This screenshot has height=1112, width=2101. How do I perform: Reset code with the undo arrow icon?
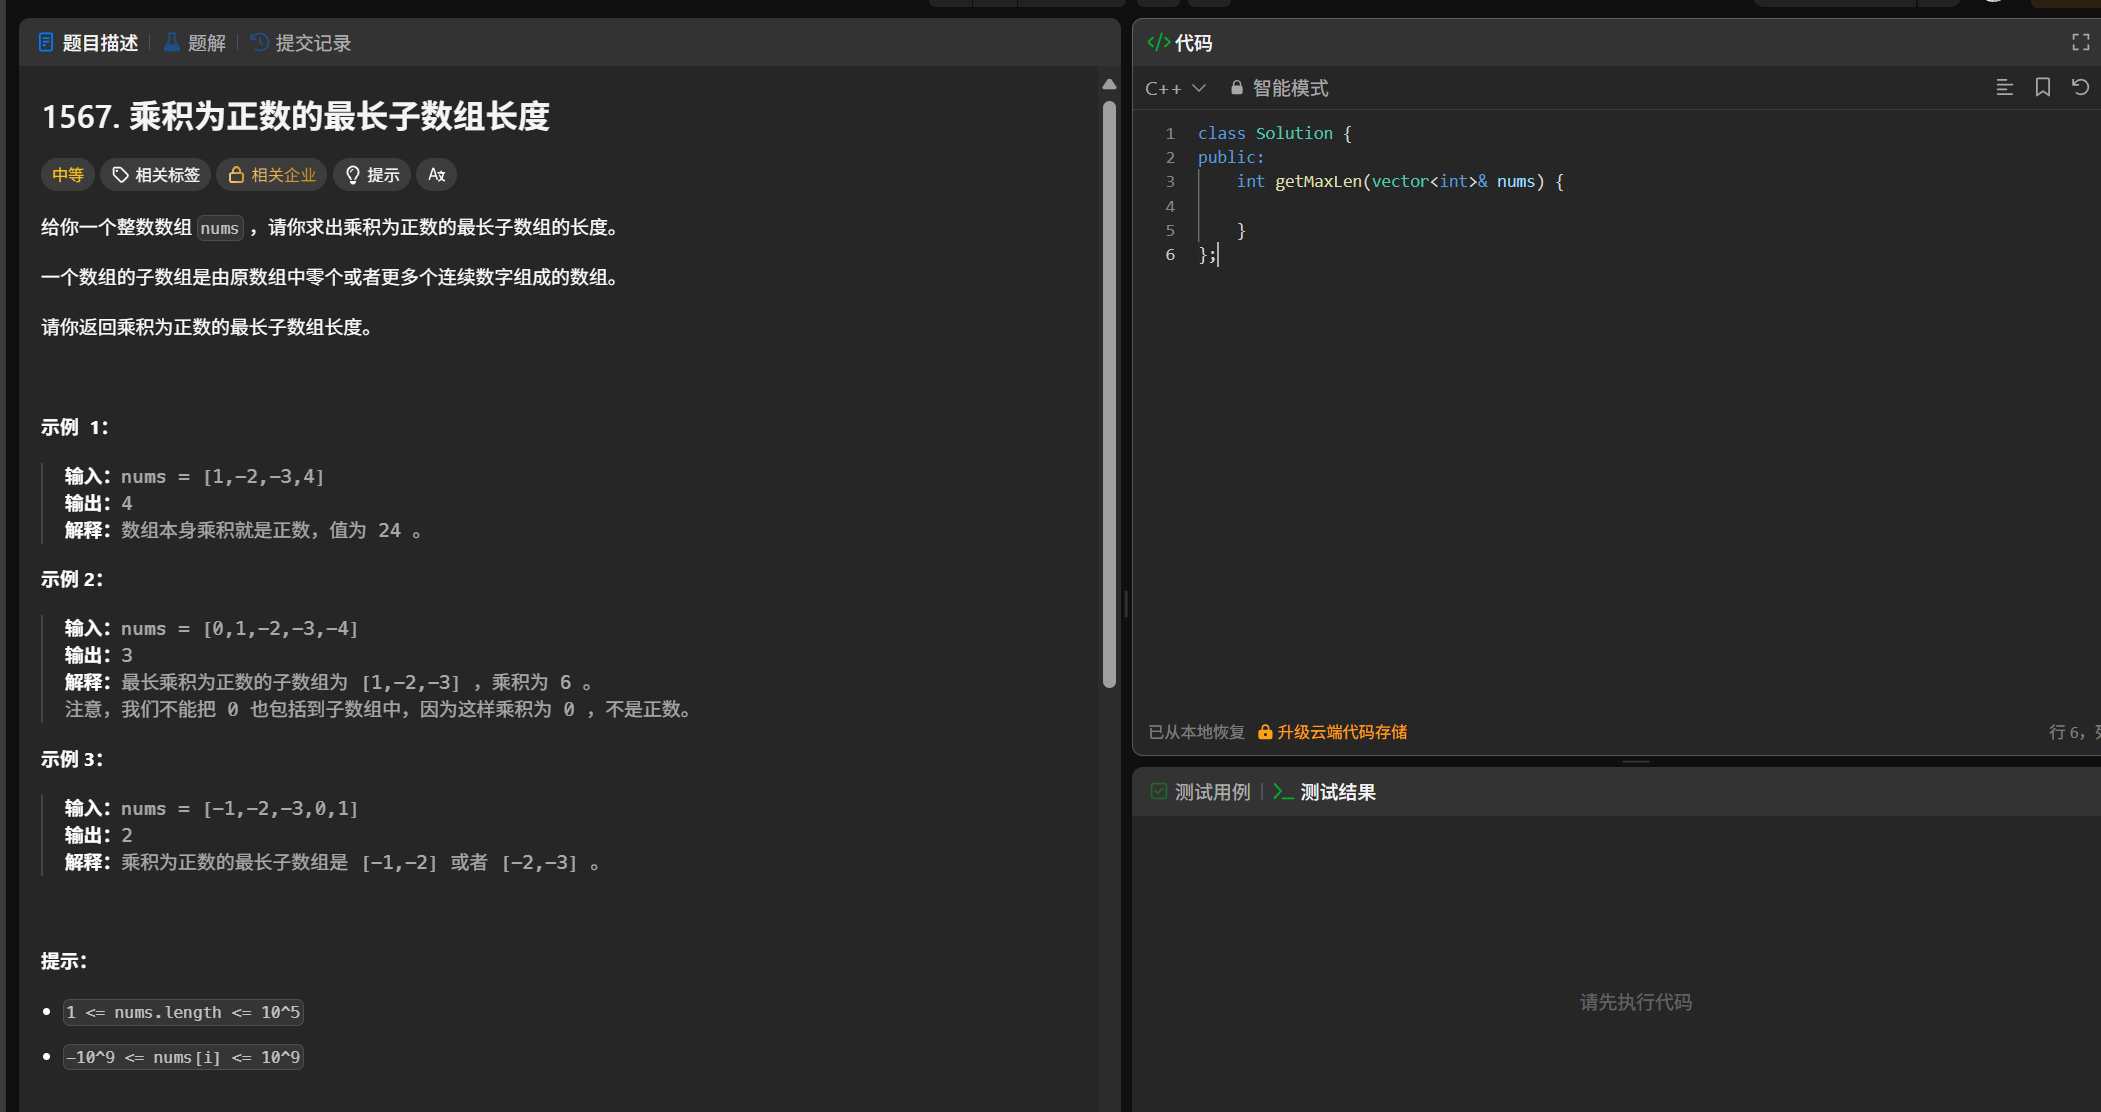pyautogui.click(x=2080, y=88)
